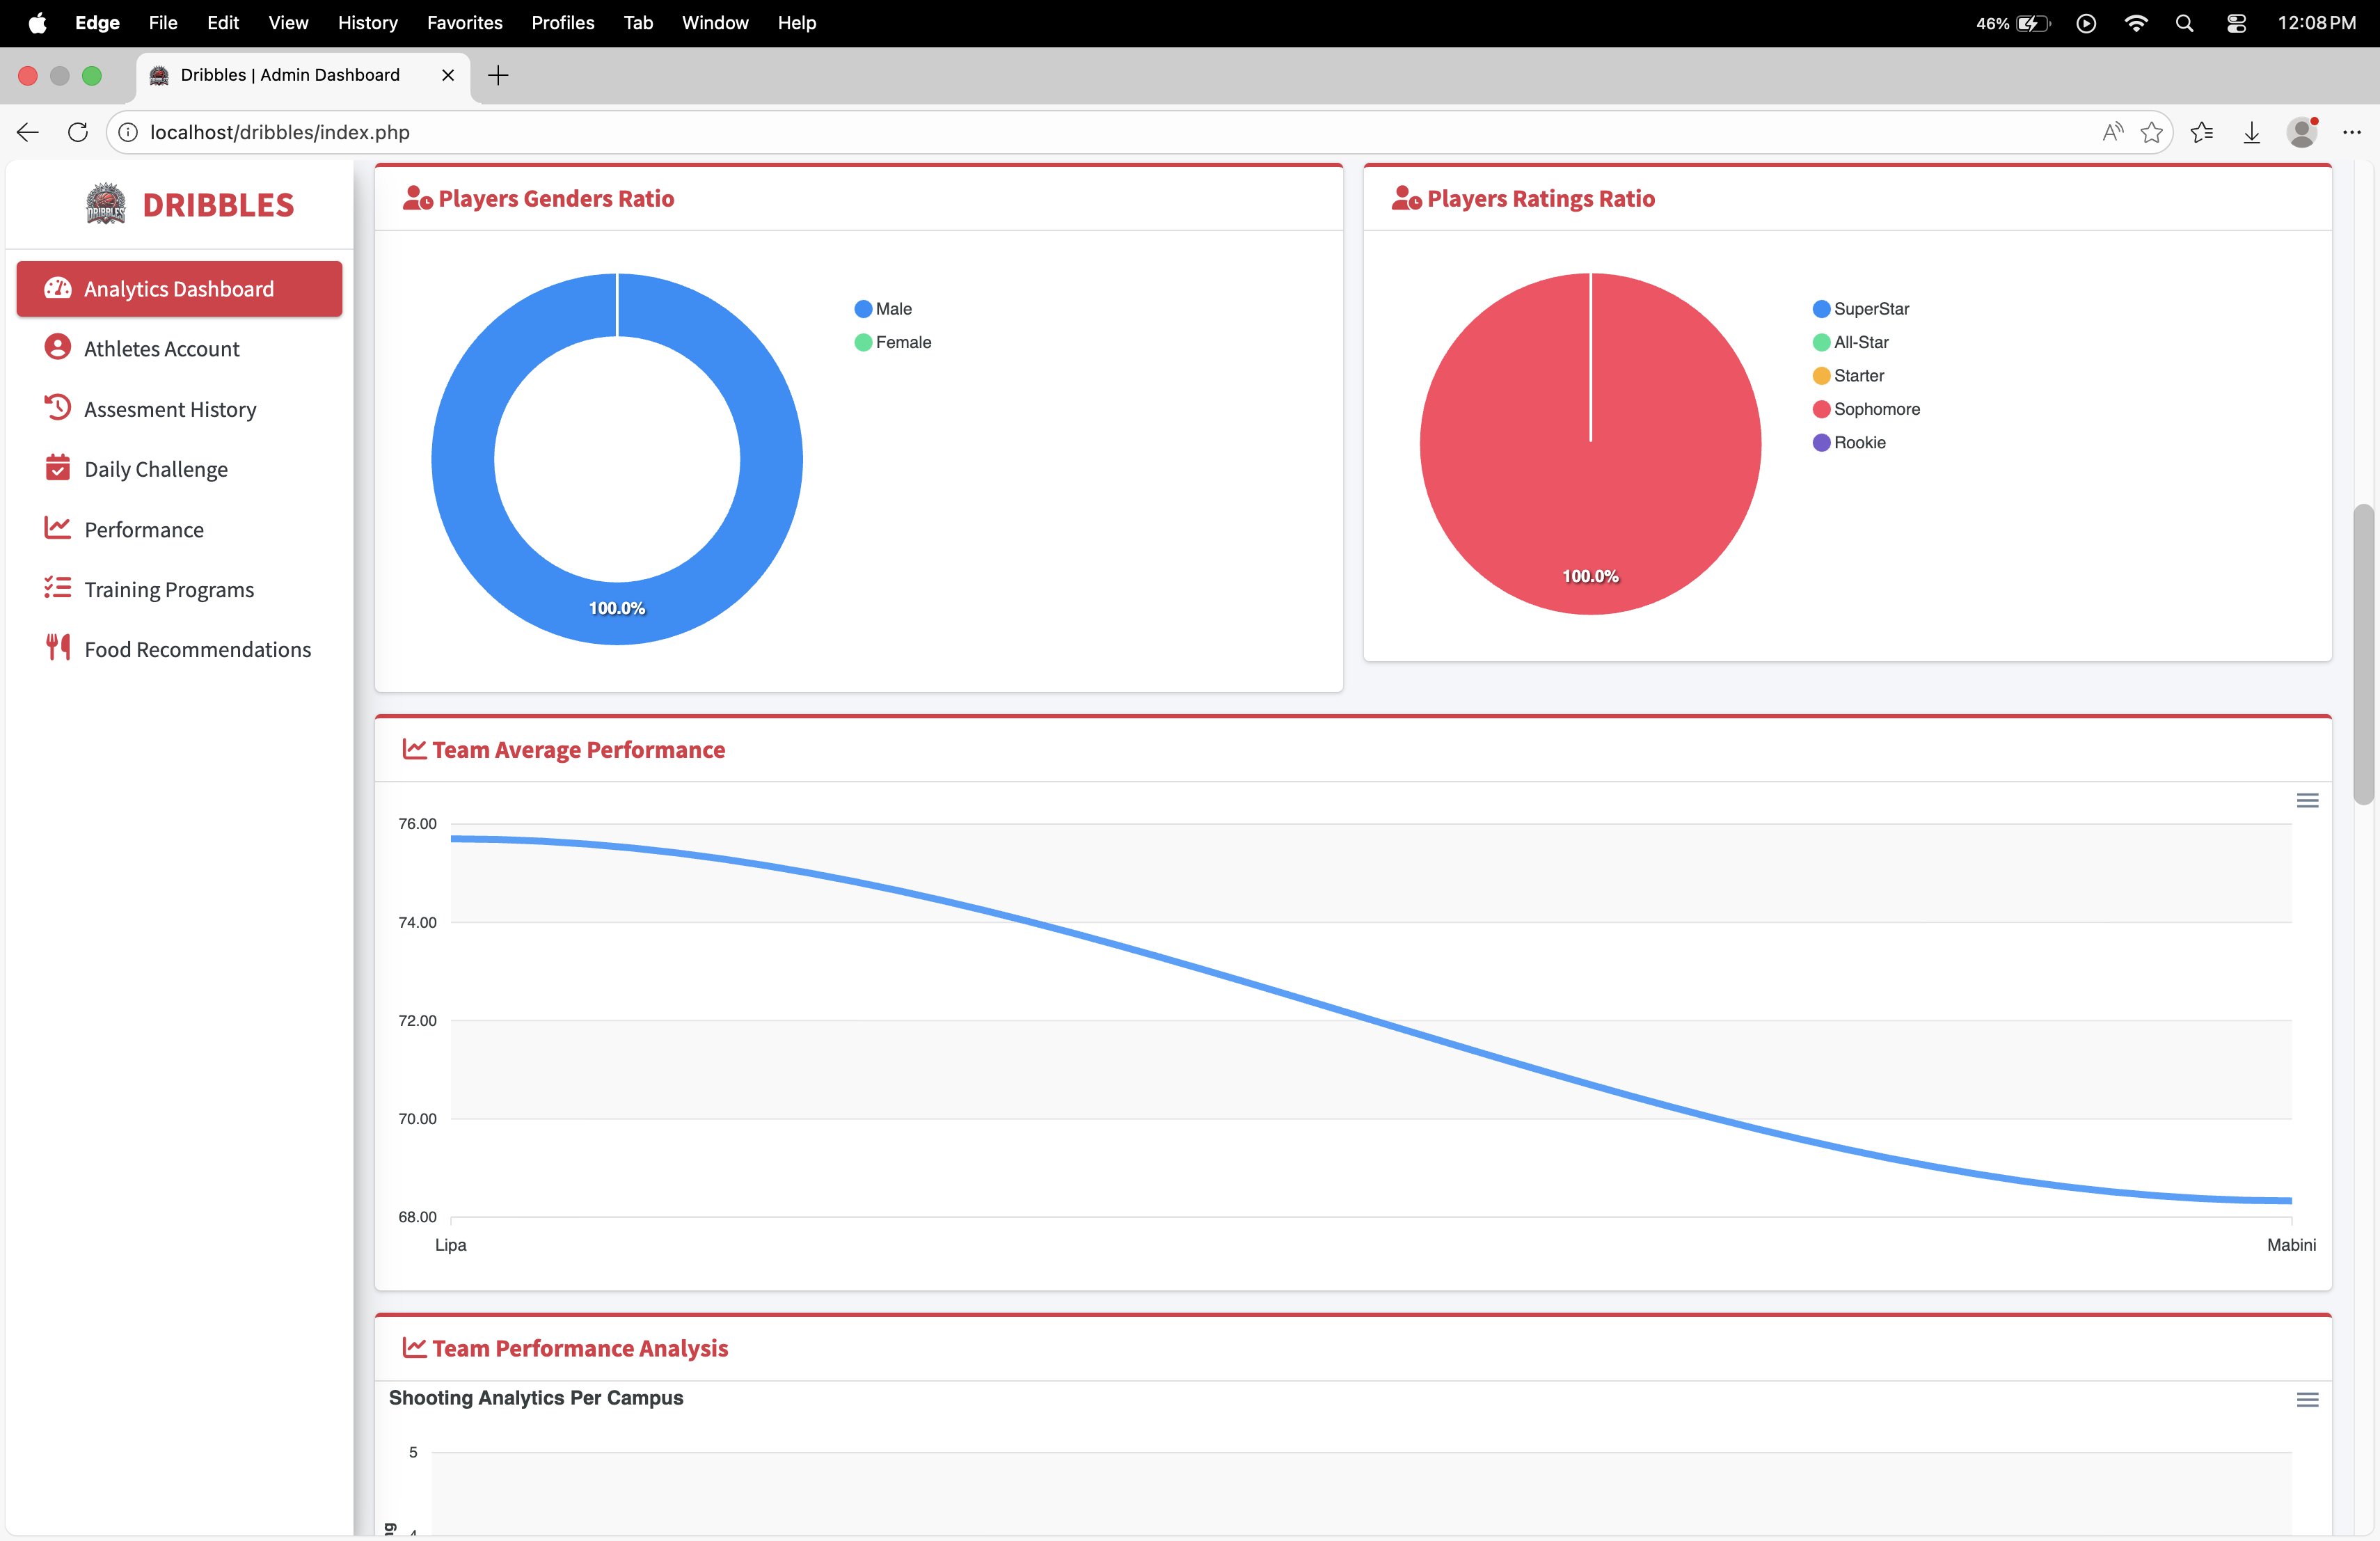Open Analytics Dashboard sidebar link
Screen dimensions: 2380x1541
[179, 289]
